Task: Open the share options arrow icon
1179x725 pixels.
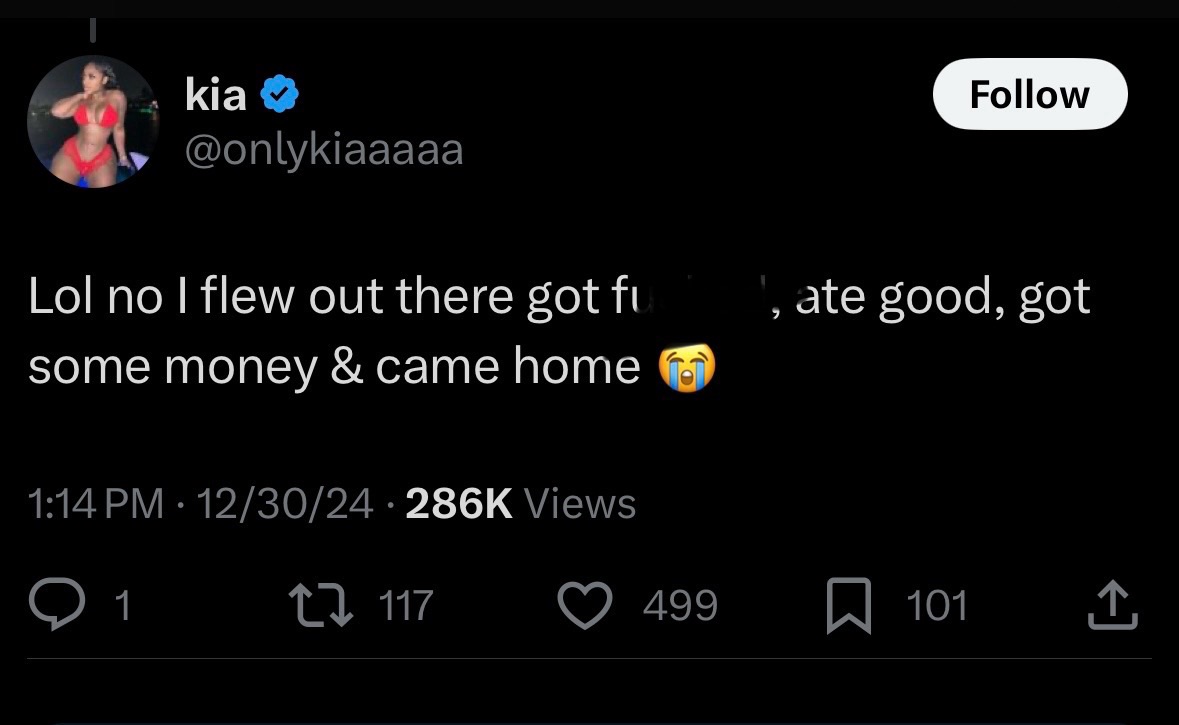Action: click(1114, 606)
